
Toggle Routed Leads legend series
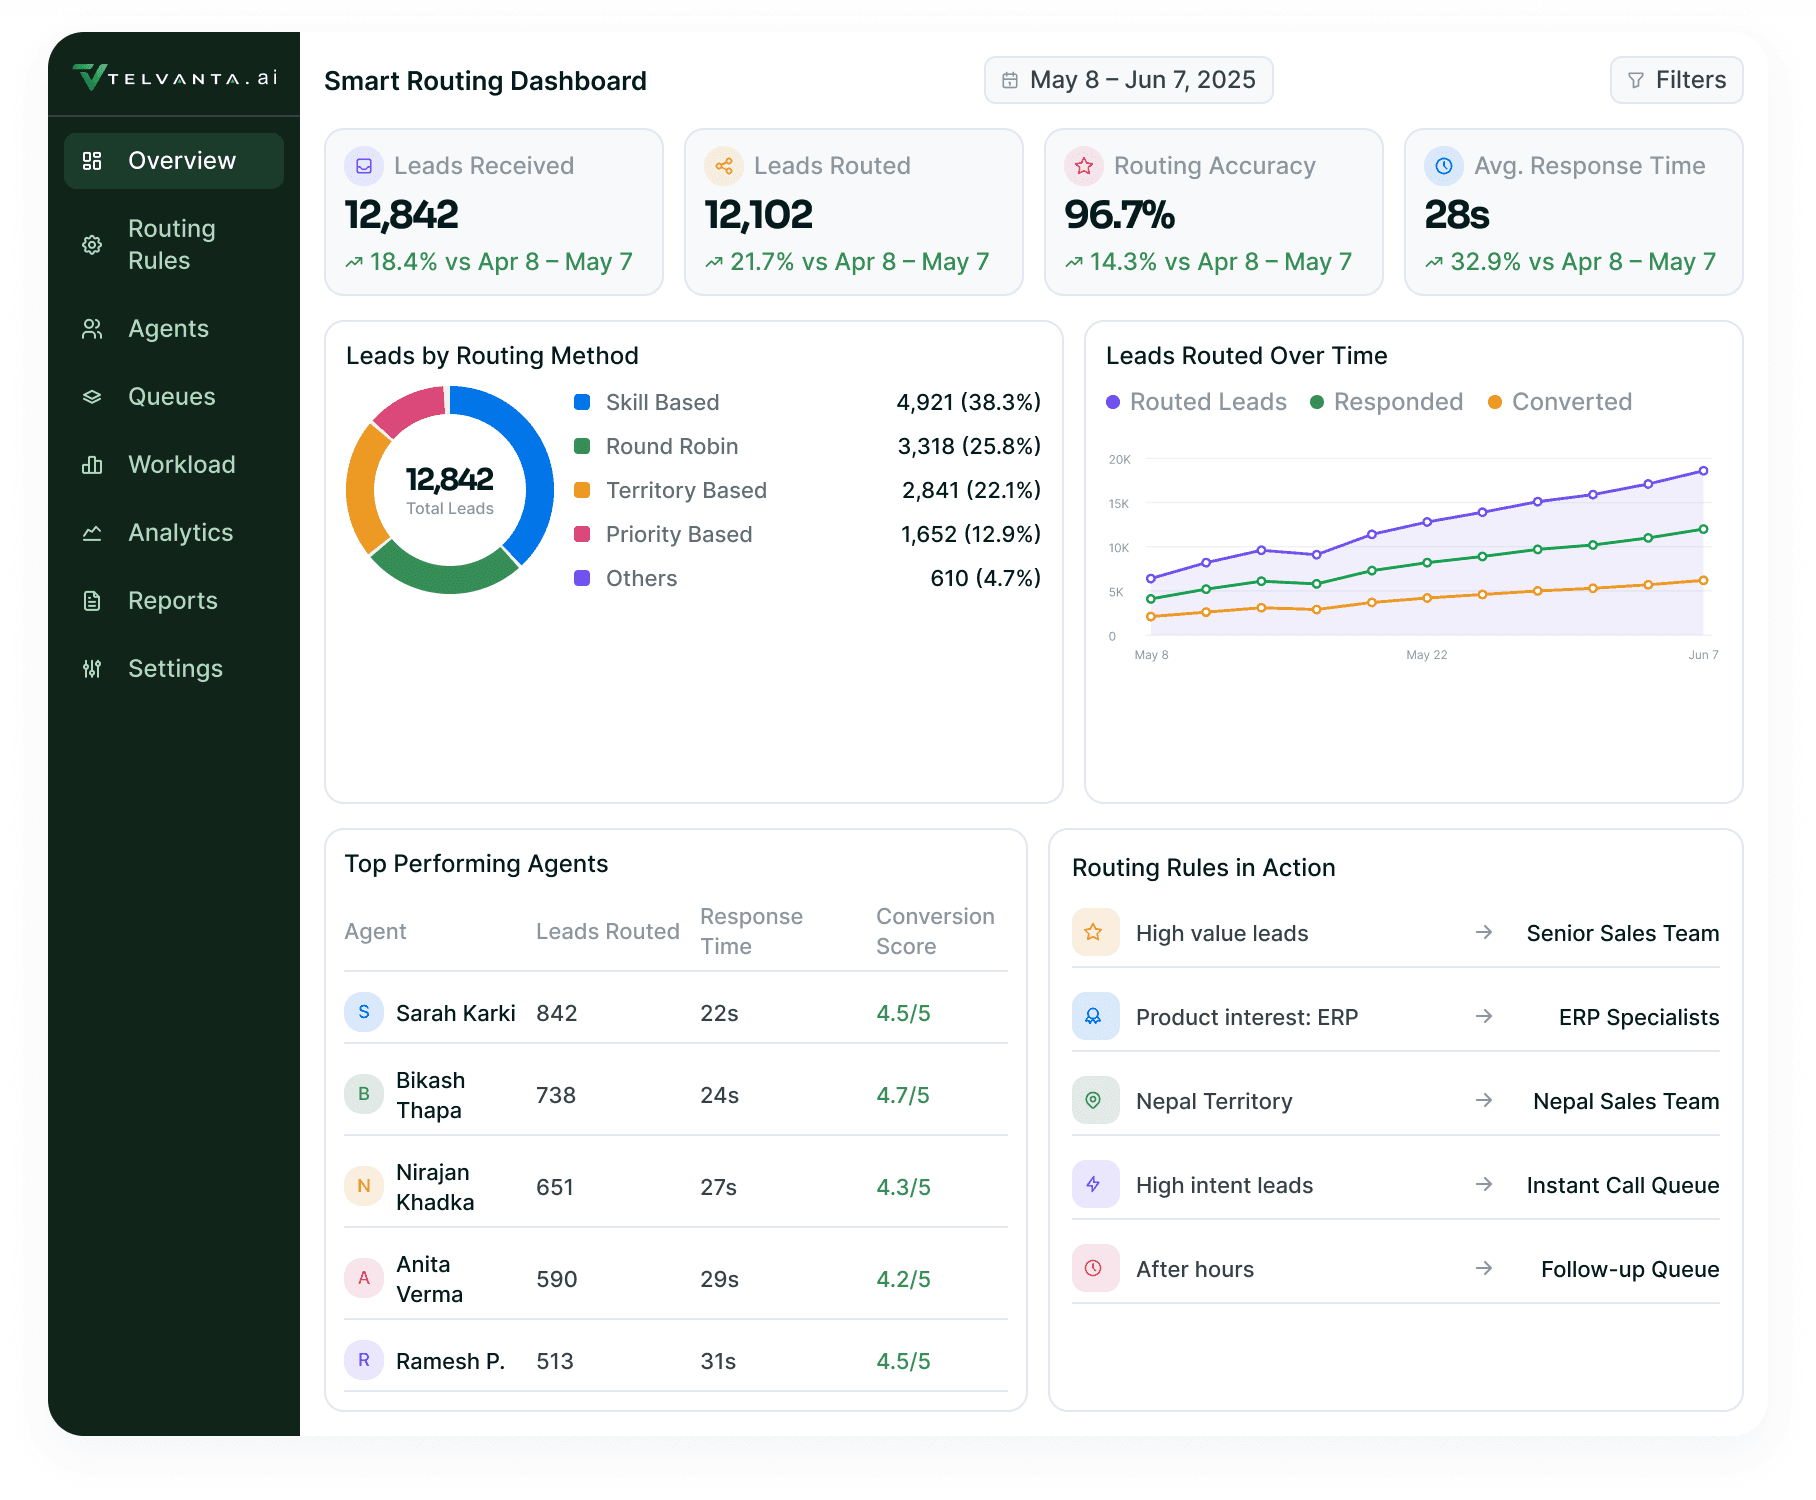(x=1197, y=402)
